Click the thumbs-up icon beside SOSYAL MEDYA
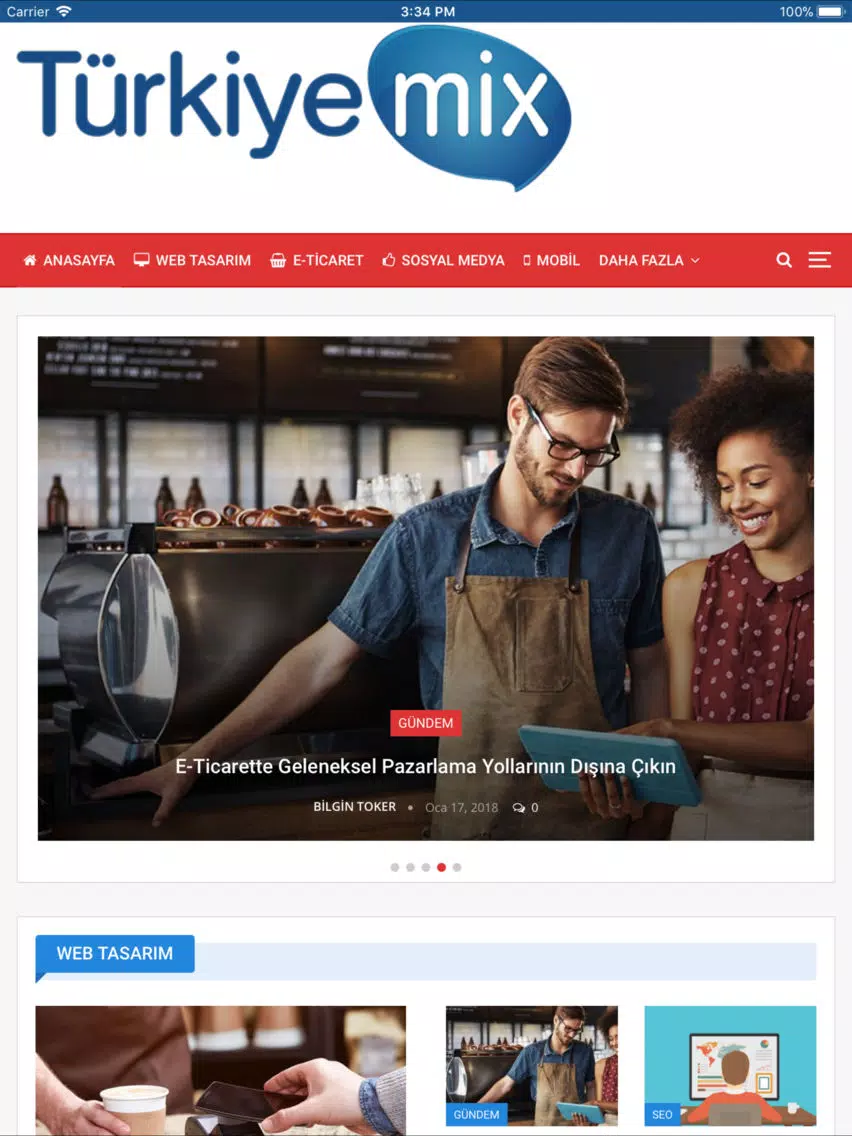852x1136 pixels. click(x=389, y=260)
